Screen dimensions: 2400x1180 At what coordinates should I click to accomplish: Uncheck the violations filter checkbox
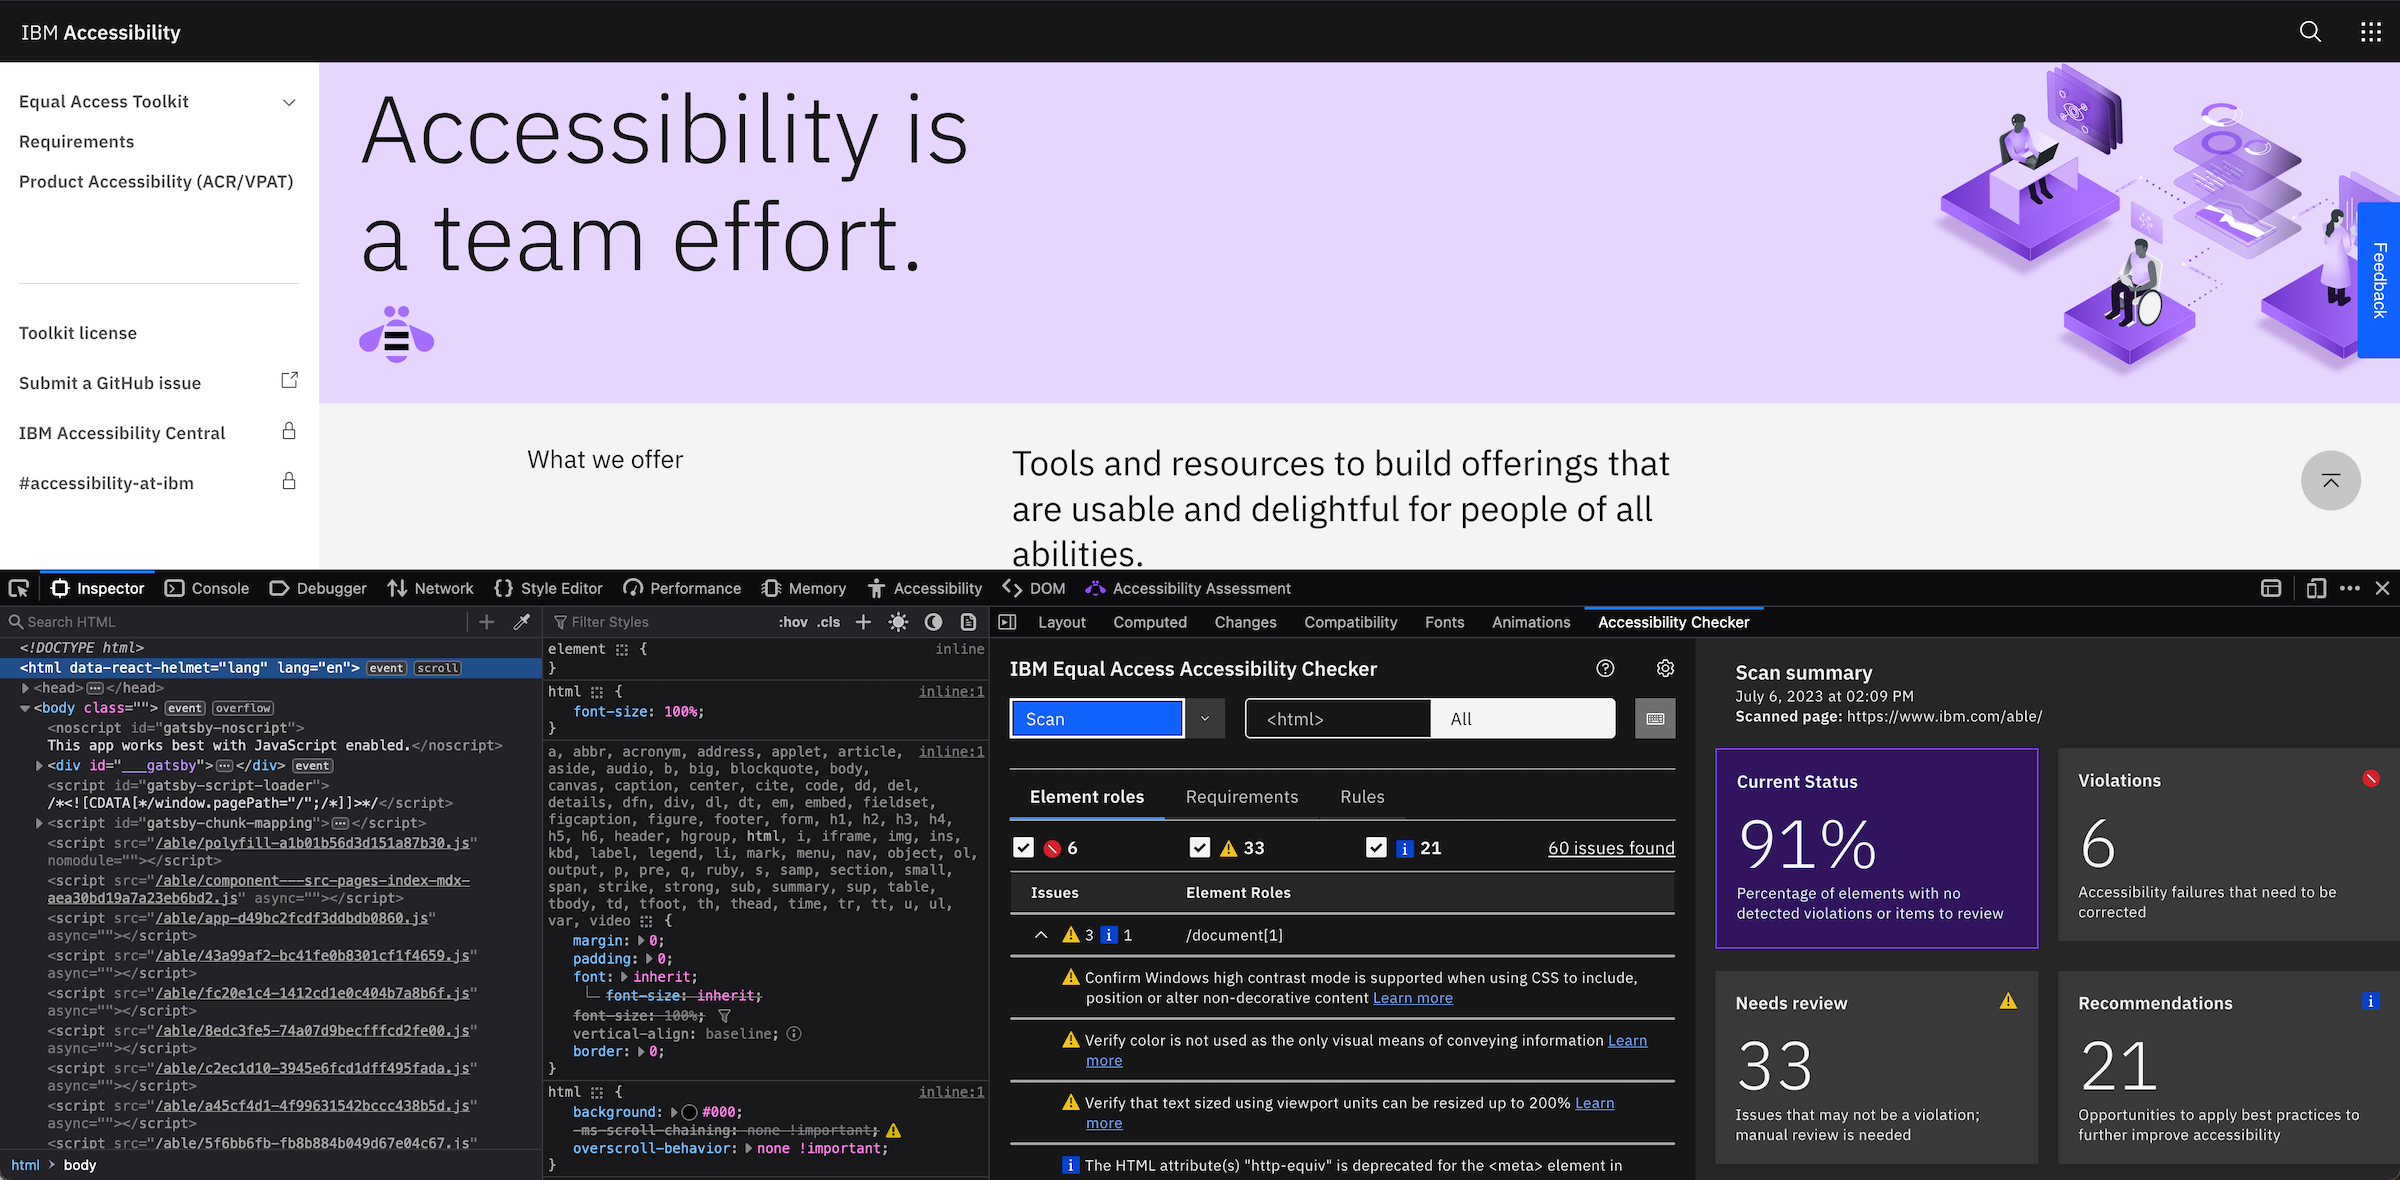pyautogui.click(x=1023, y=848)
